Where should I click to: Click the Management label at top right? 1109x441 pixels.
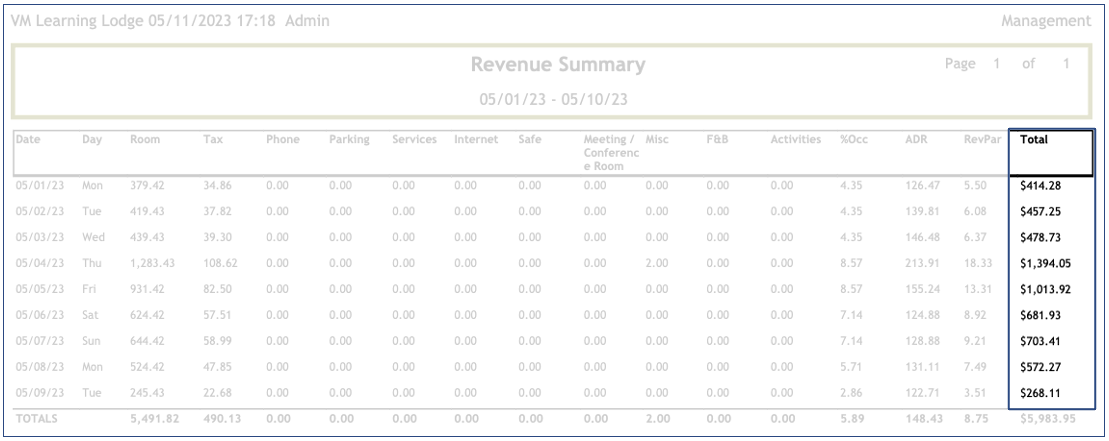tap(1047, 20)
